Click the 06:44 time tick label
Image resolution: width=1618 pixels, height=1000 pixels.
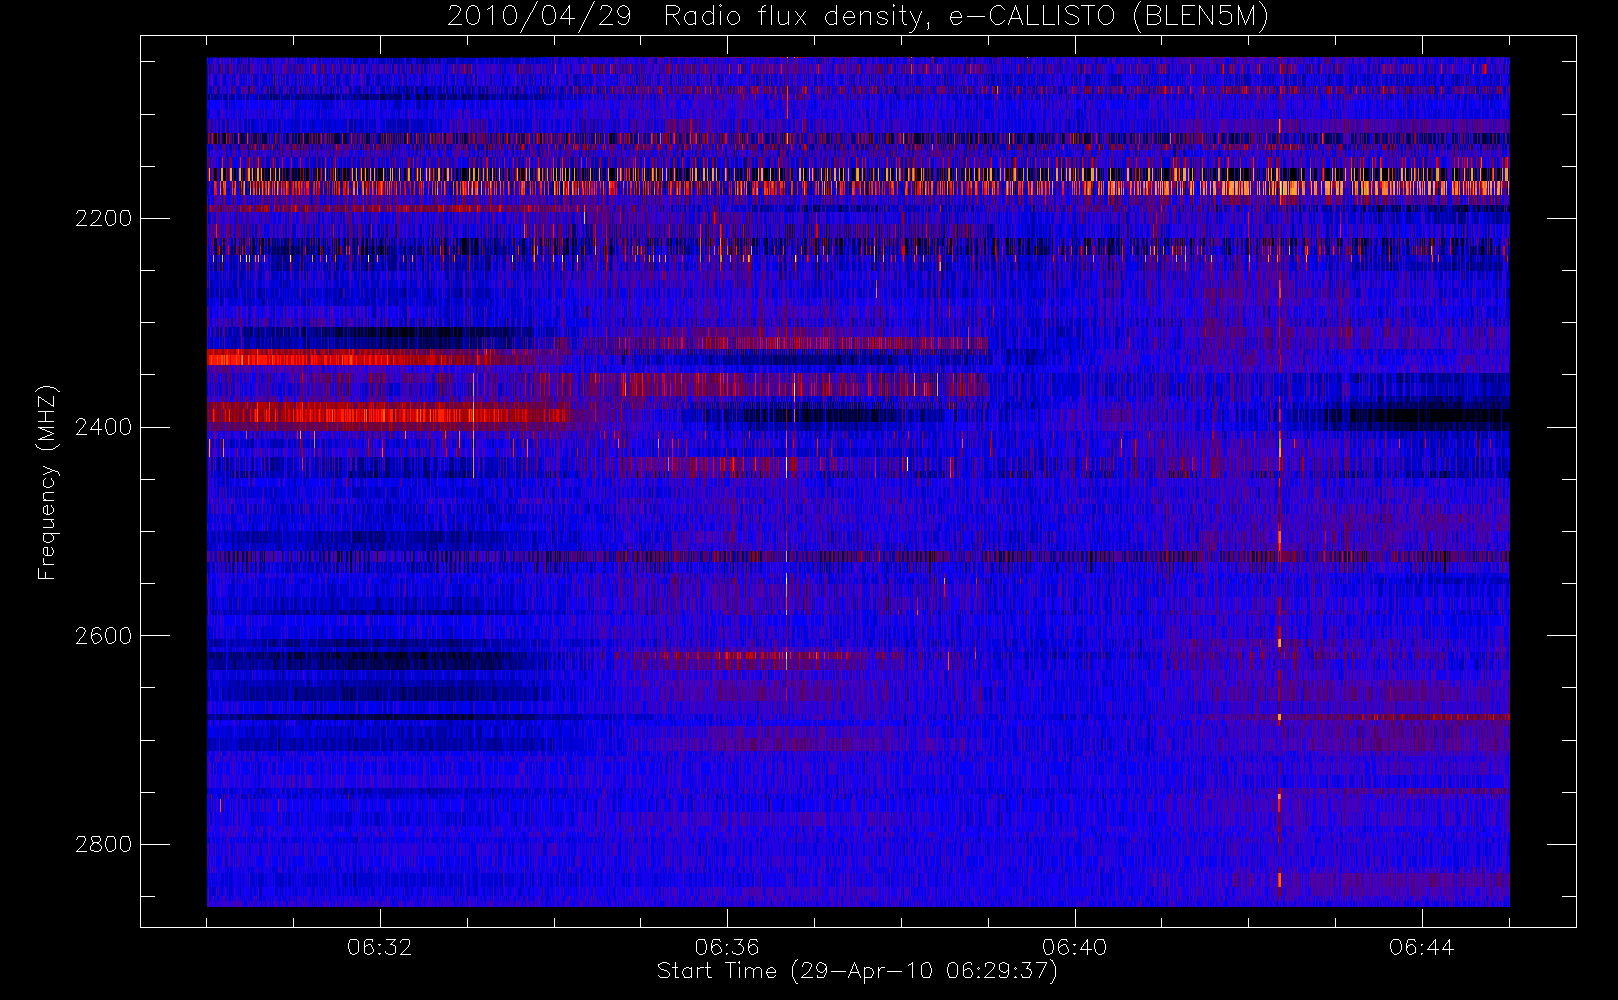(x=1421, y=947)
